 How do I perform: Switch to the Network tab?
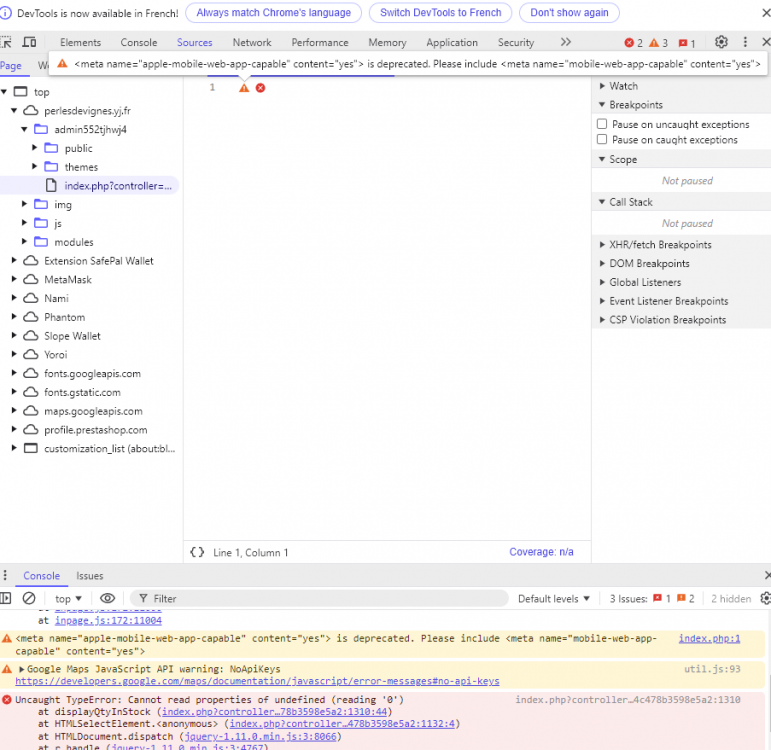[x=252, y=42]
